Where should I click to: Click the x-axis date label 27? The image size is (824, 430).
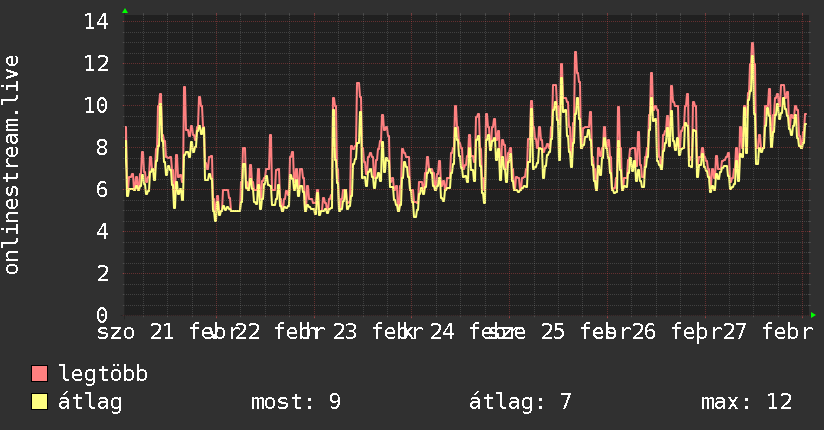click(734, 332)
